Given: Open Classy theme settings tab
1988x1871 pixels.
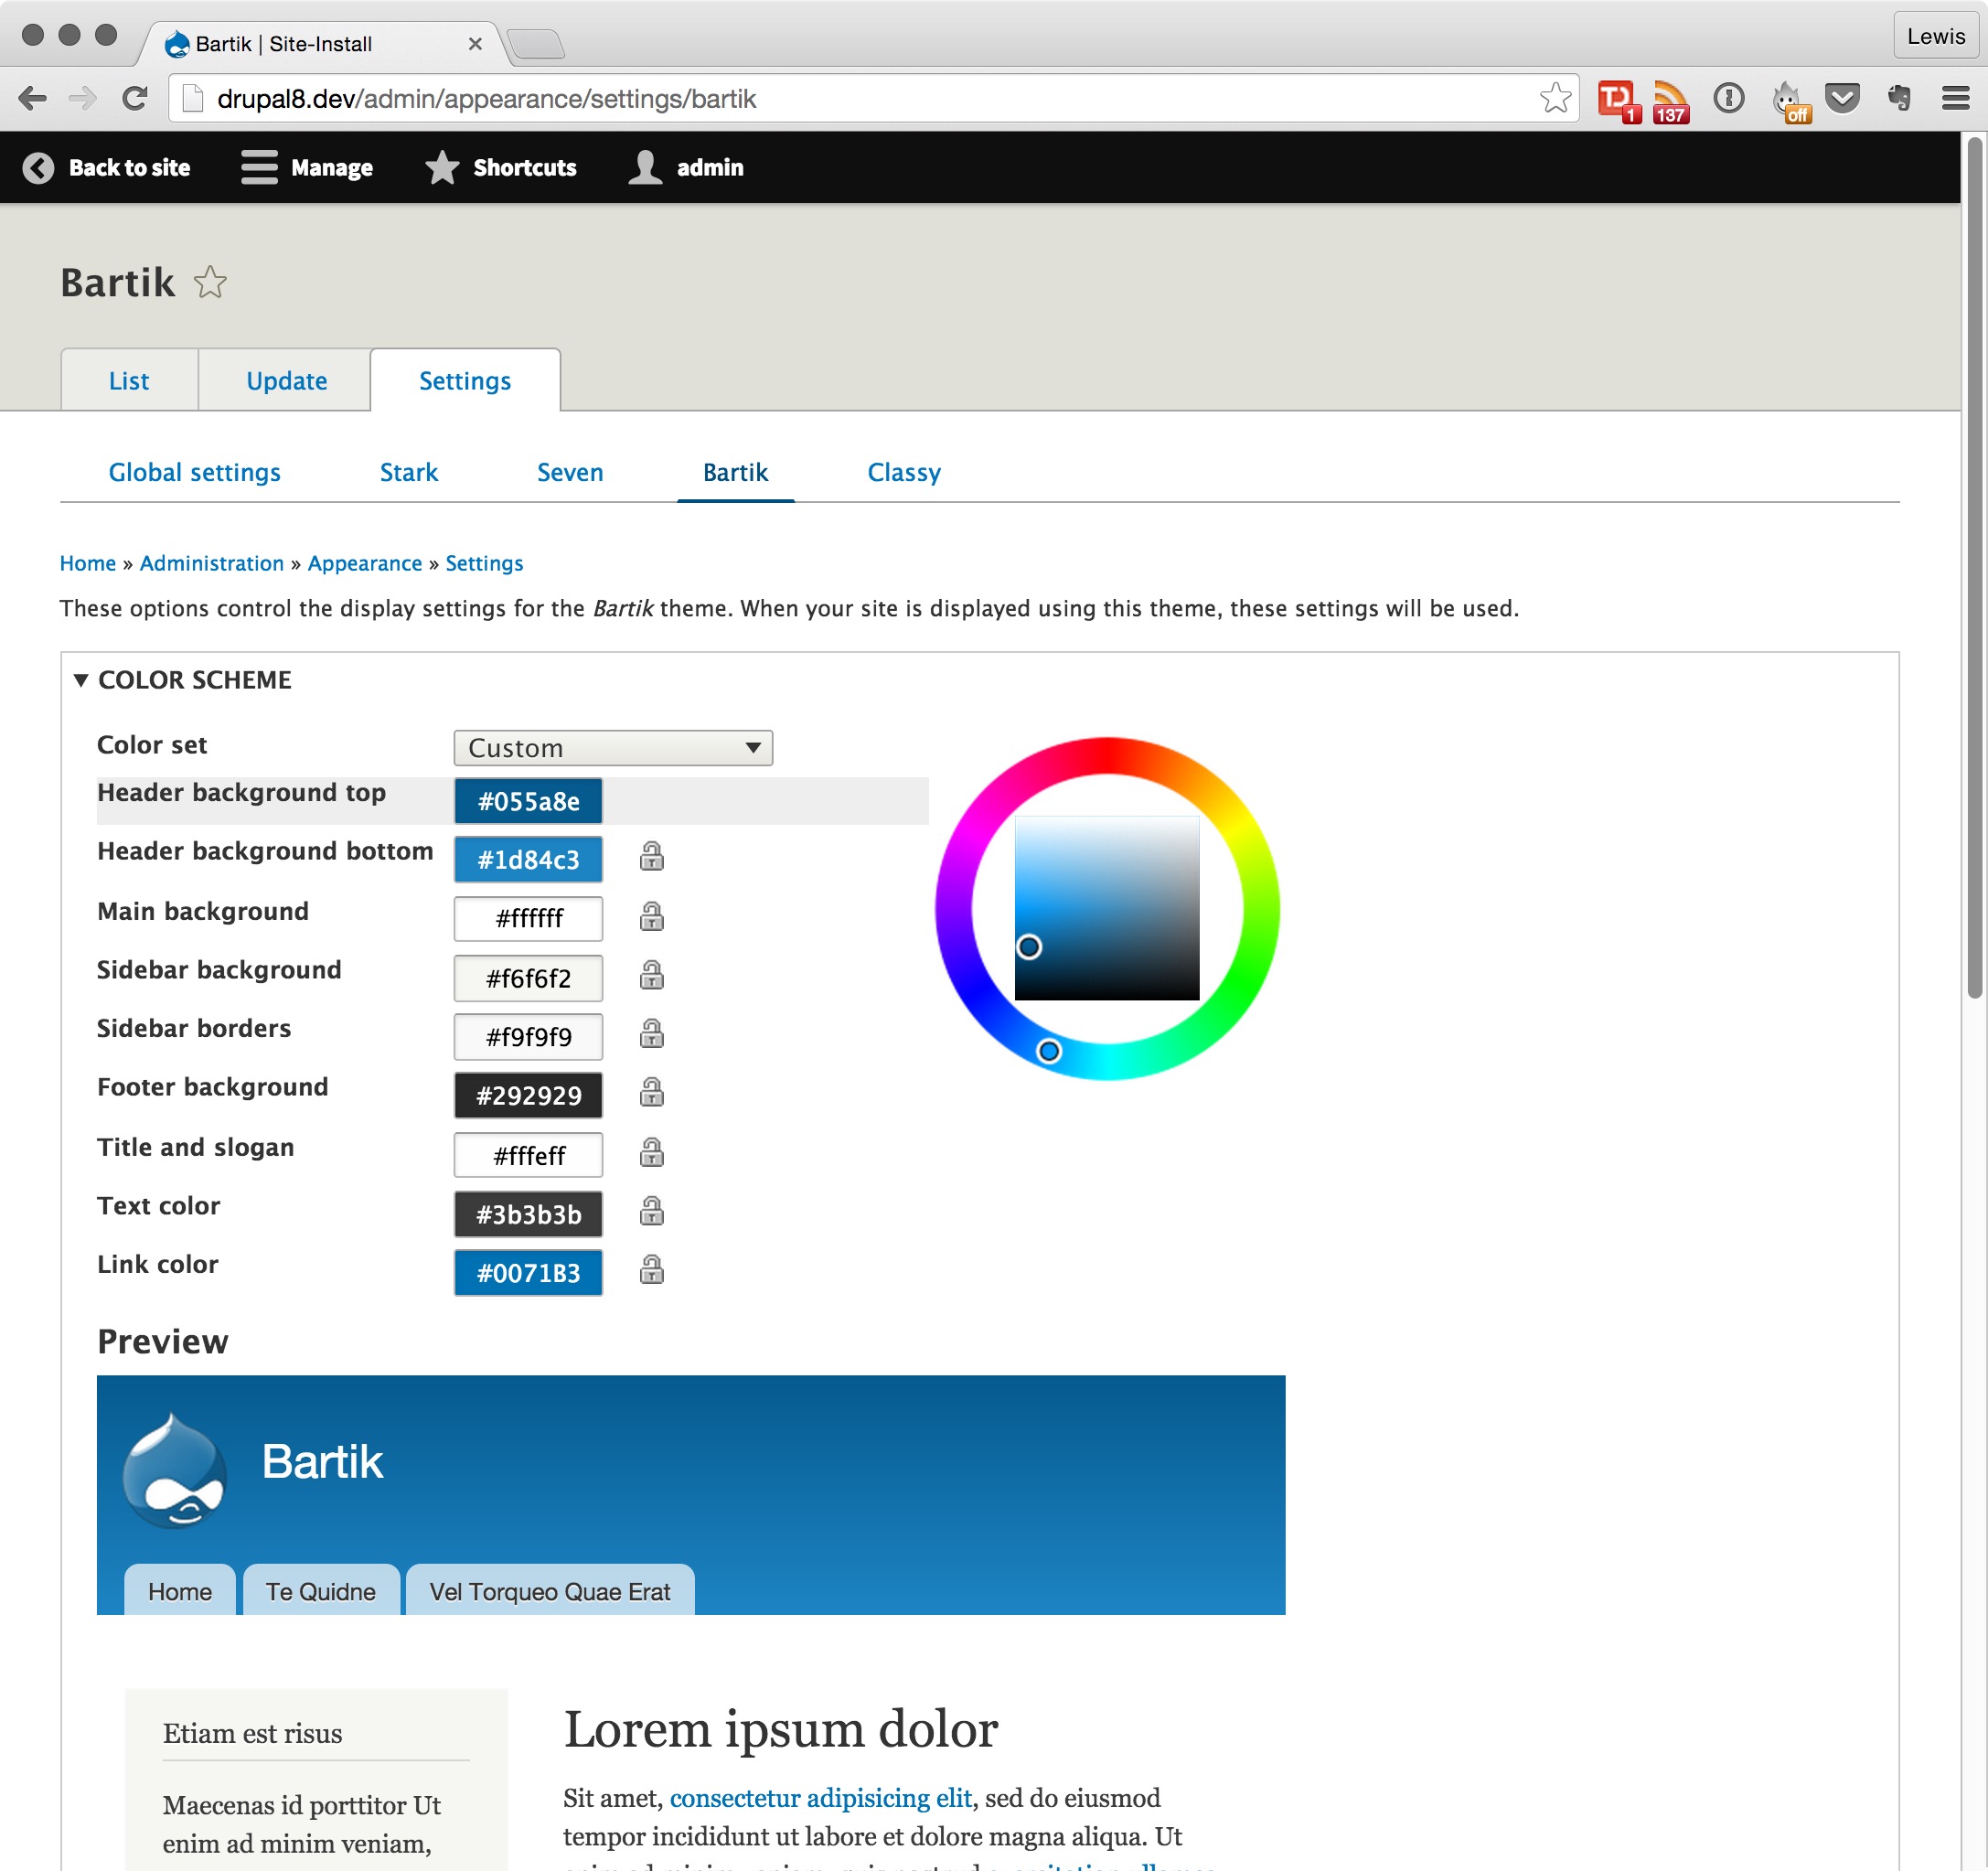Looking at the screenshot, I should click(x=904, y=472).
